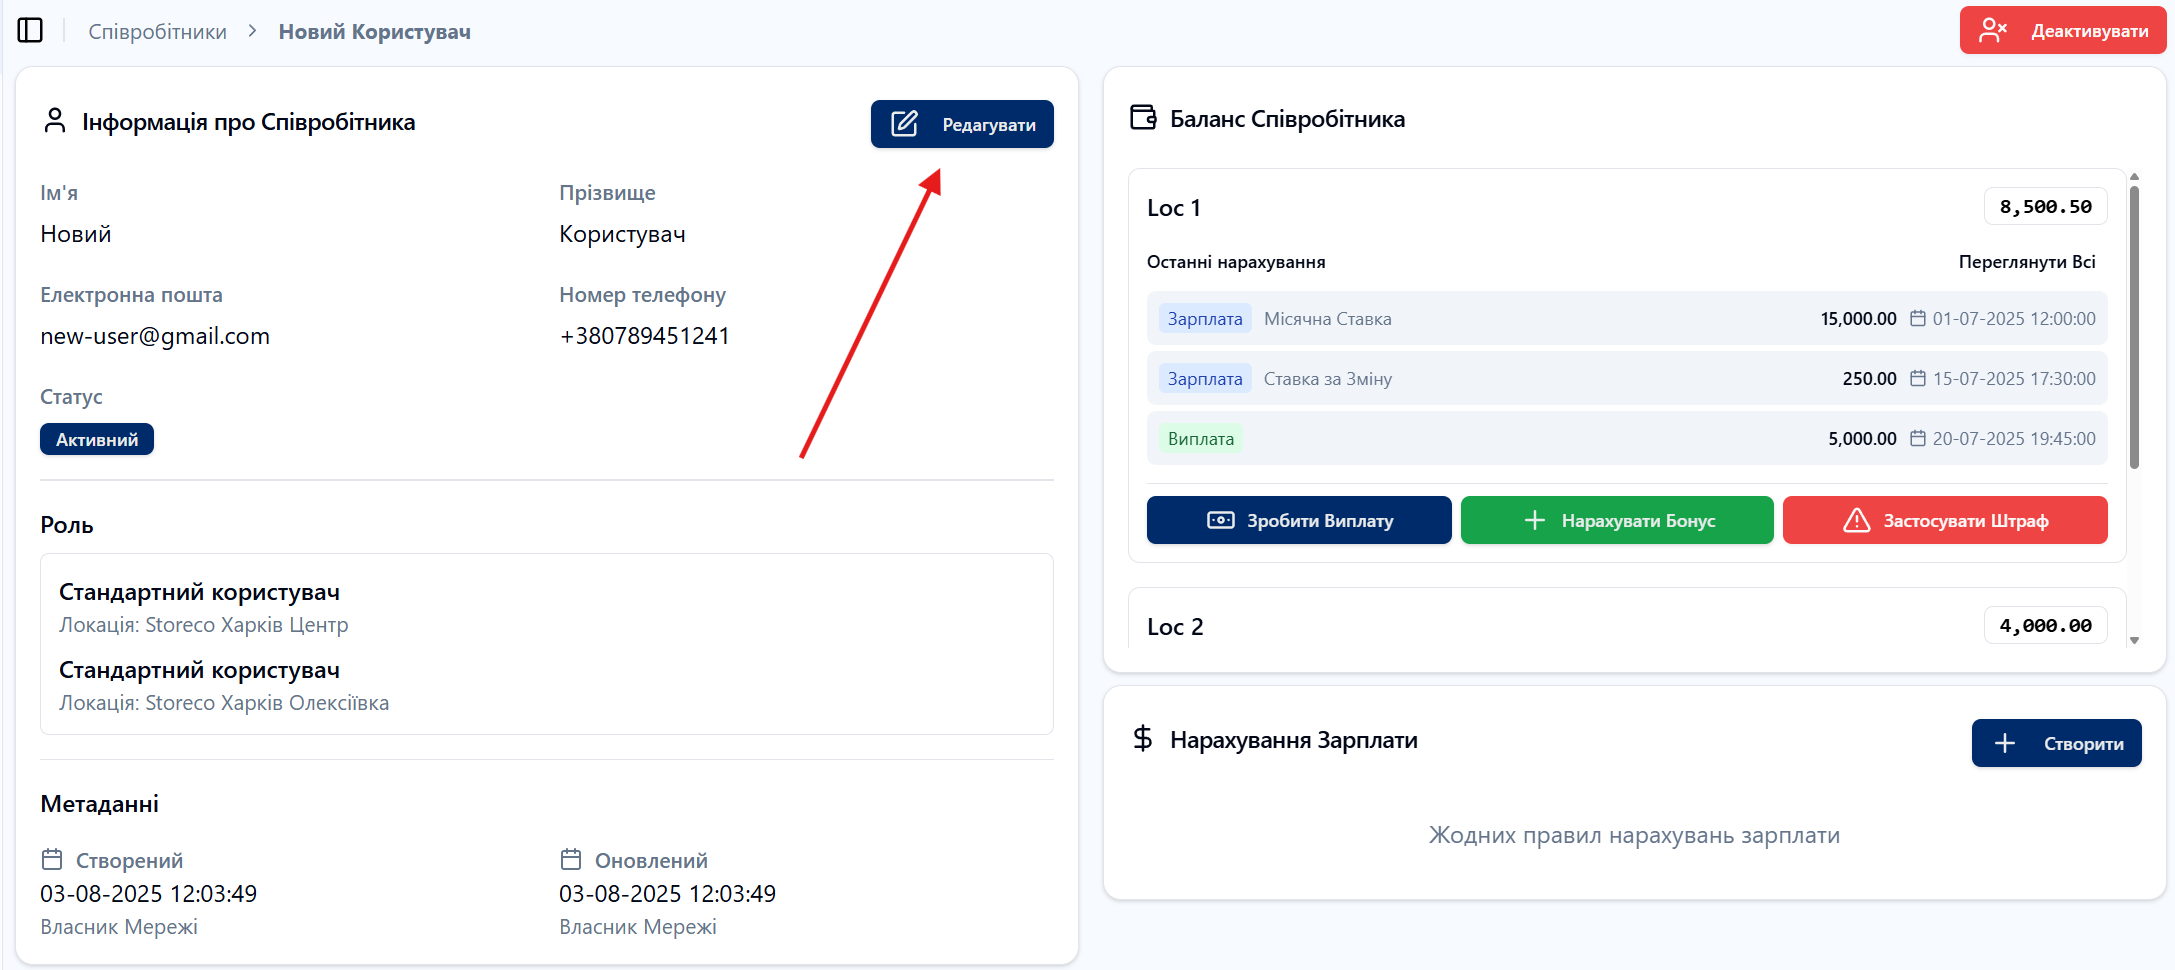2175x970 pixels.
Task: Click the calendar icon next to Оновлений
Action: [x=571, y=860]
